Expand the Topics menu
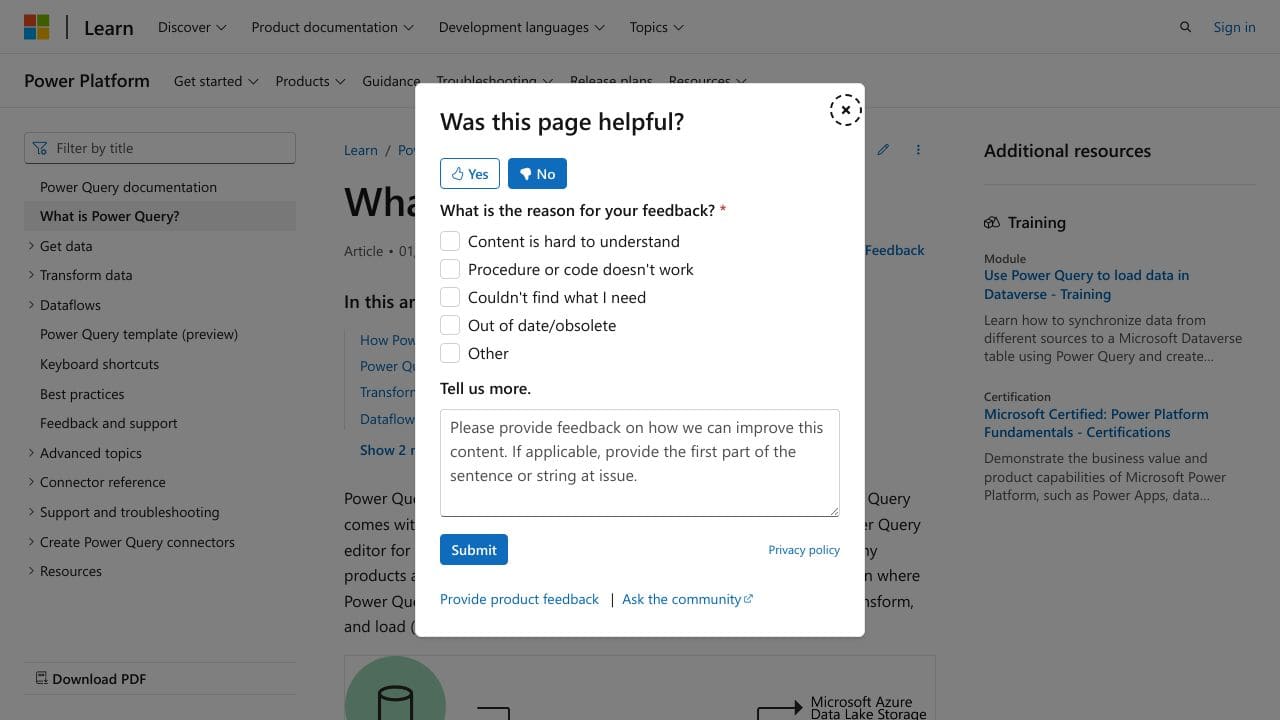 coord(656,27)
